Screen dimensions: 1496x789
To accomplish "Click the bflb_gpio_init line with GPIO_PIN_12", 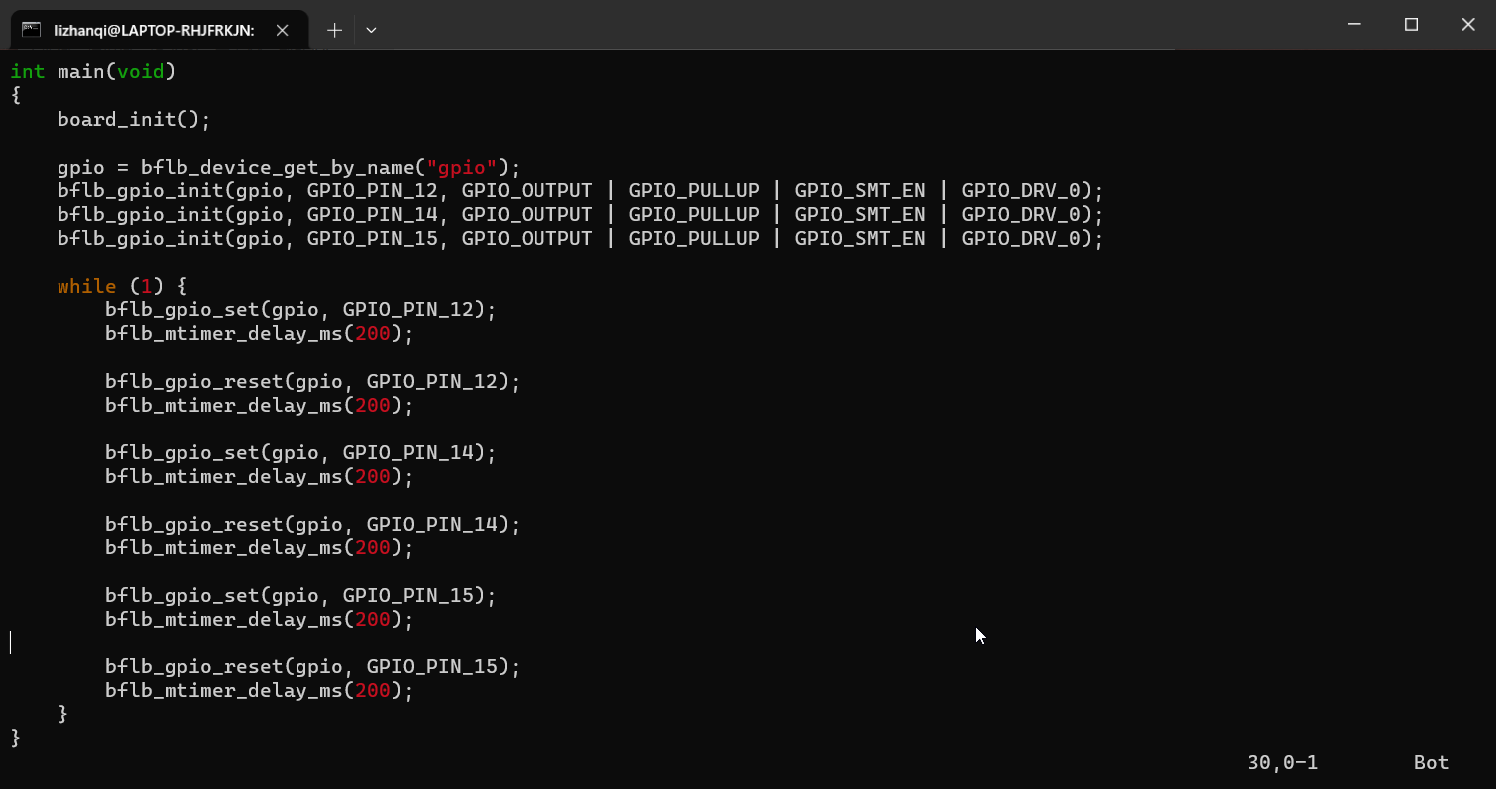I will 580,191.
